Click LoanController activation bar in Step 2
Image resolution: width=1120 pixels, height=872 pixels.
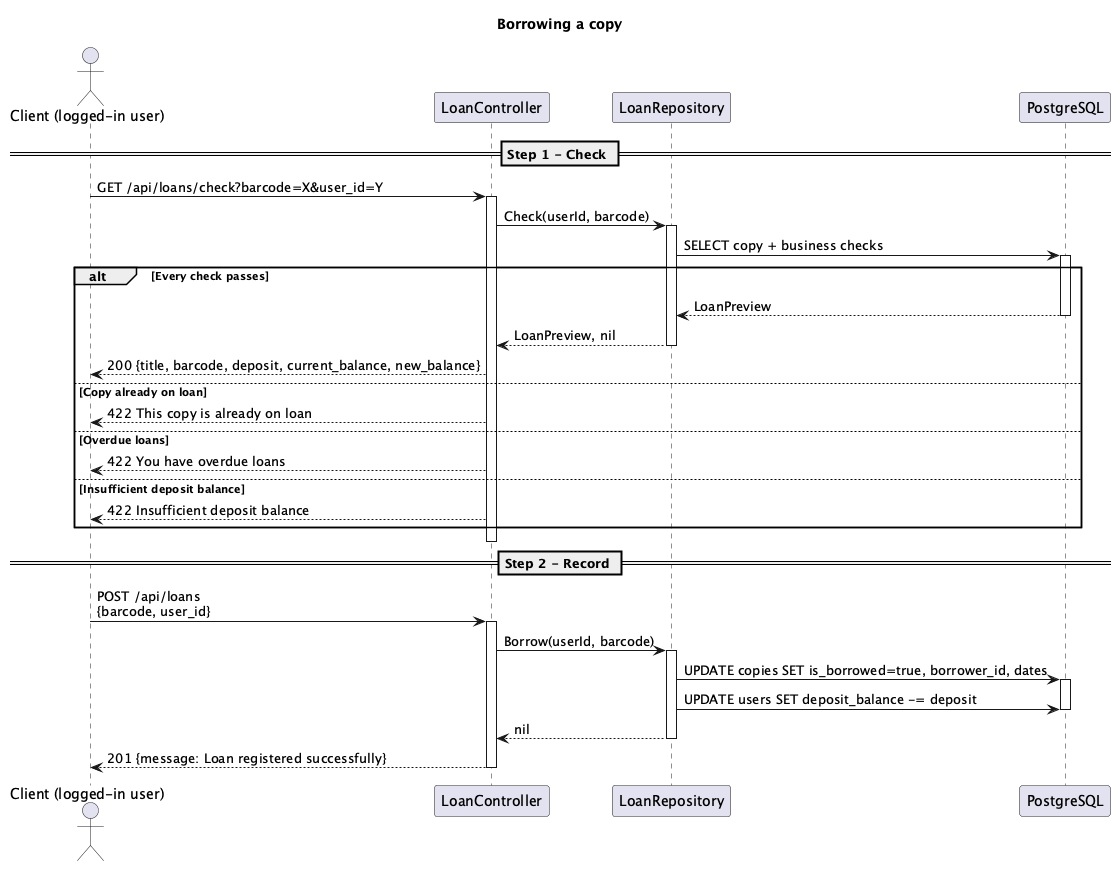point(491,694)
